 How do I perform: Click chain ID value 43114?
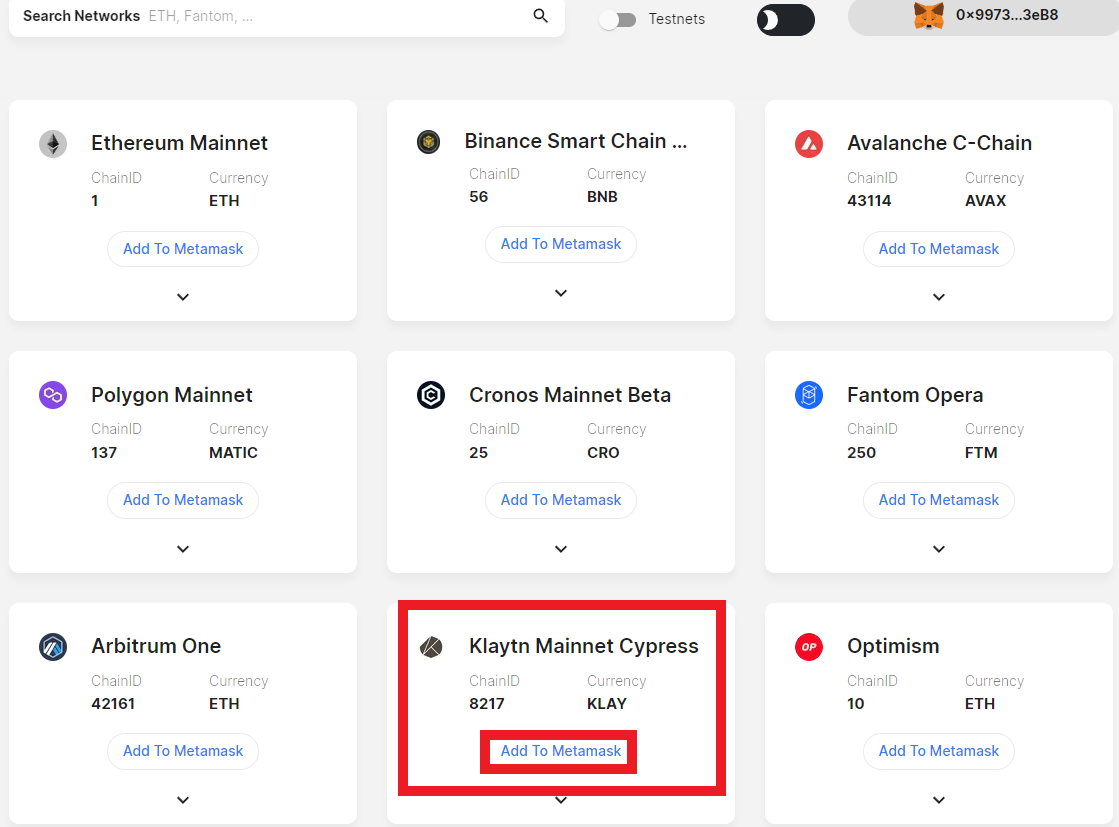click(x=869, y=201)
